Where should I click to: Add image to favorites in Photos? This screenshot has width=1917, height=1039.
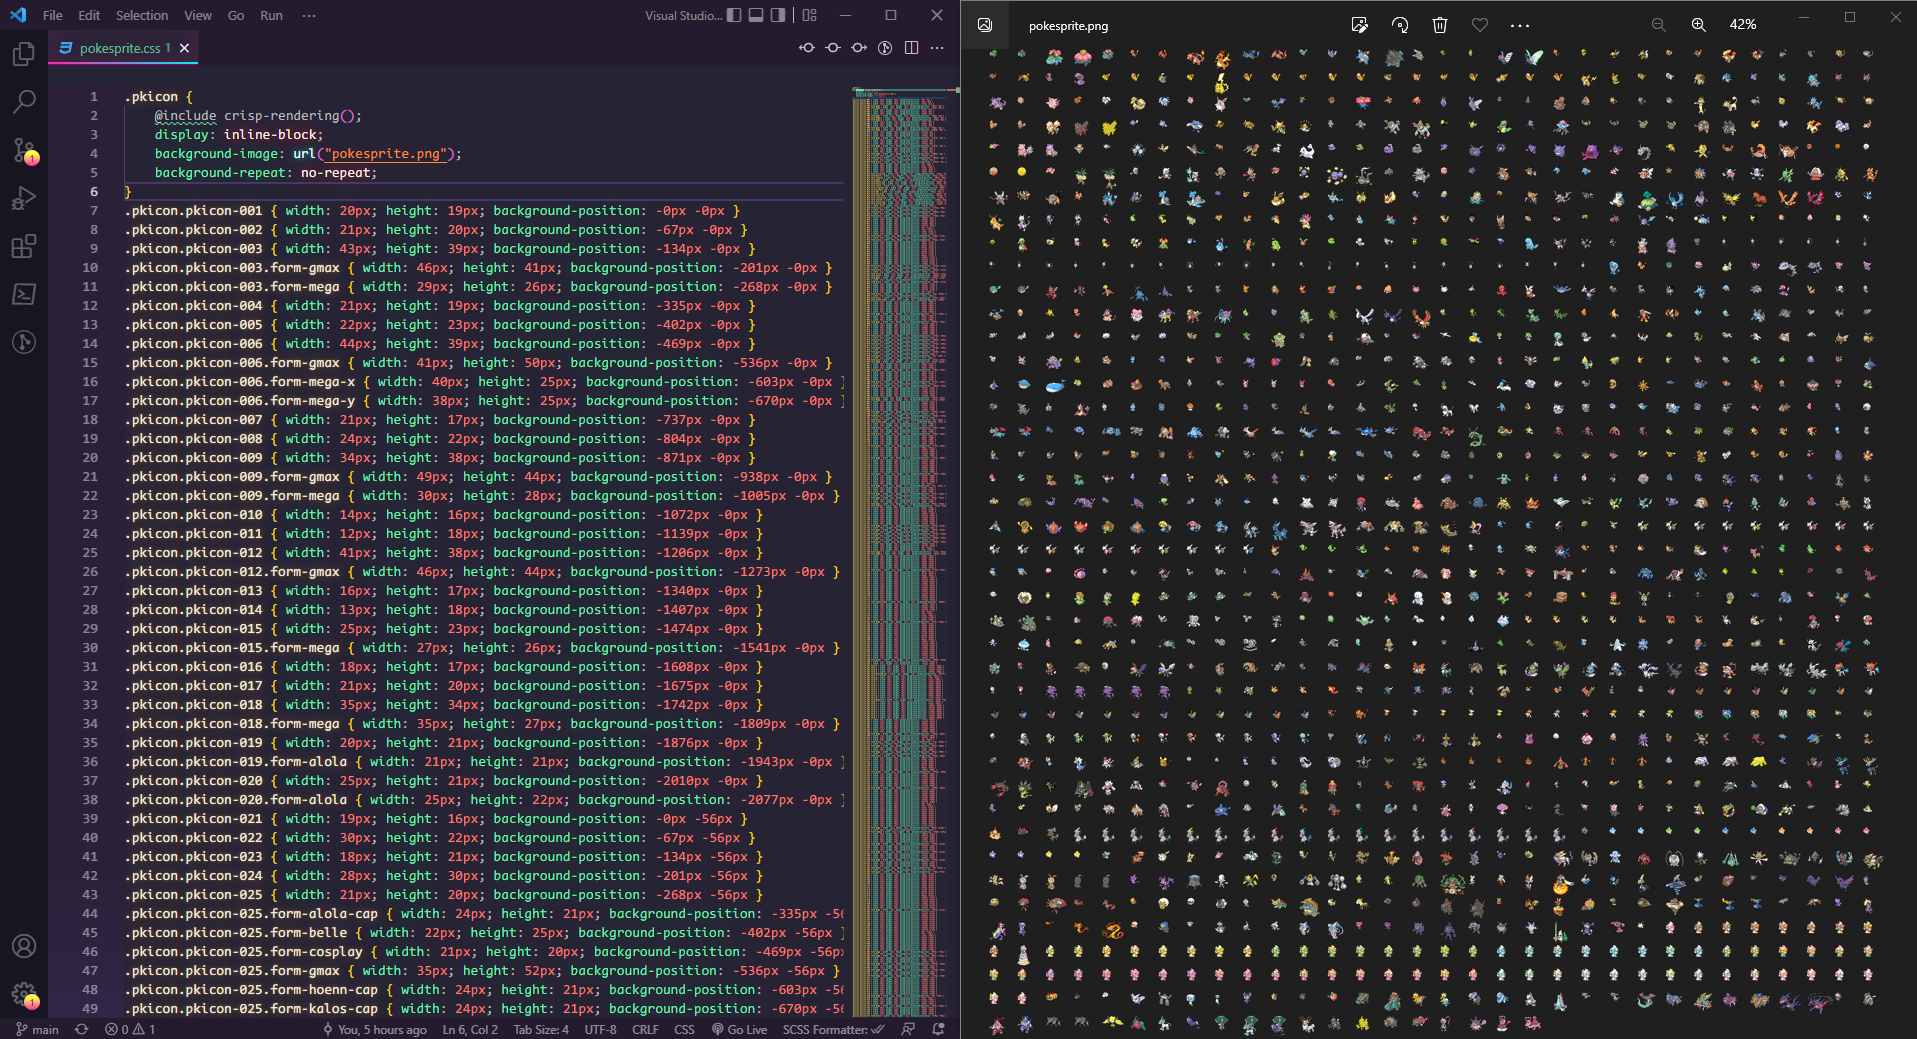[1480, 25]
